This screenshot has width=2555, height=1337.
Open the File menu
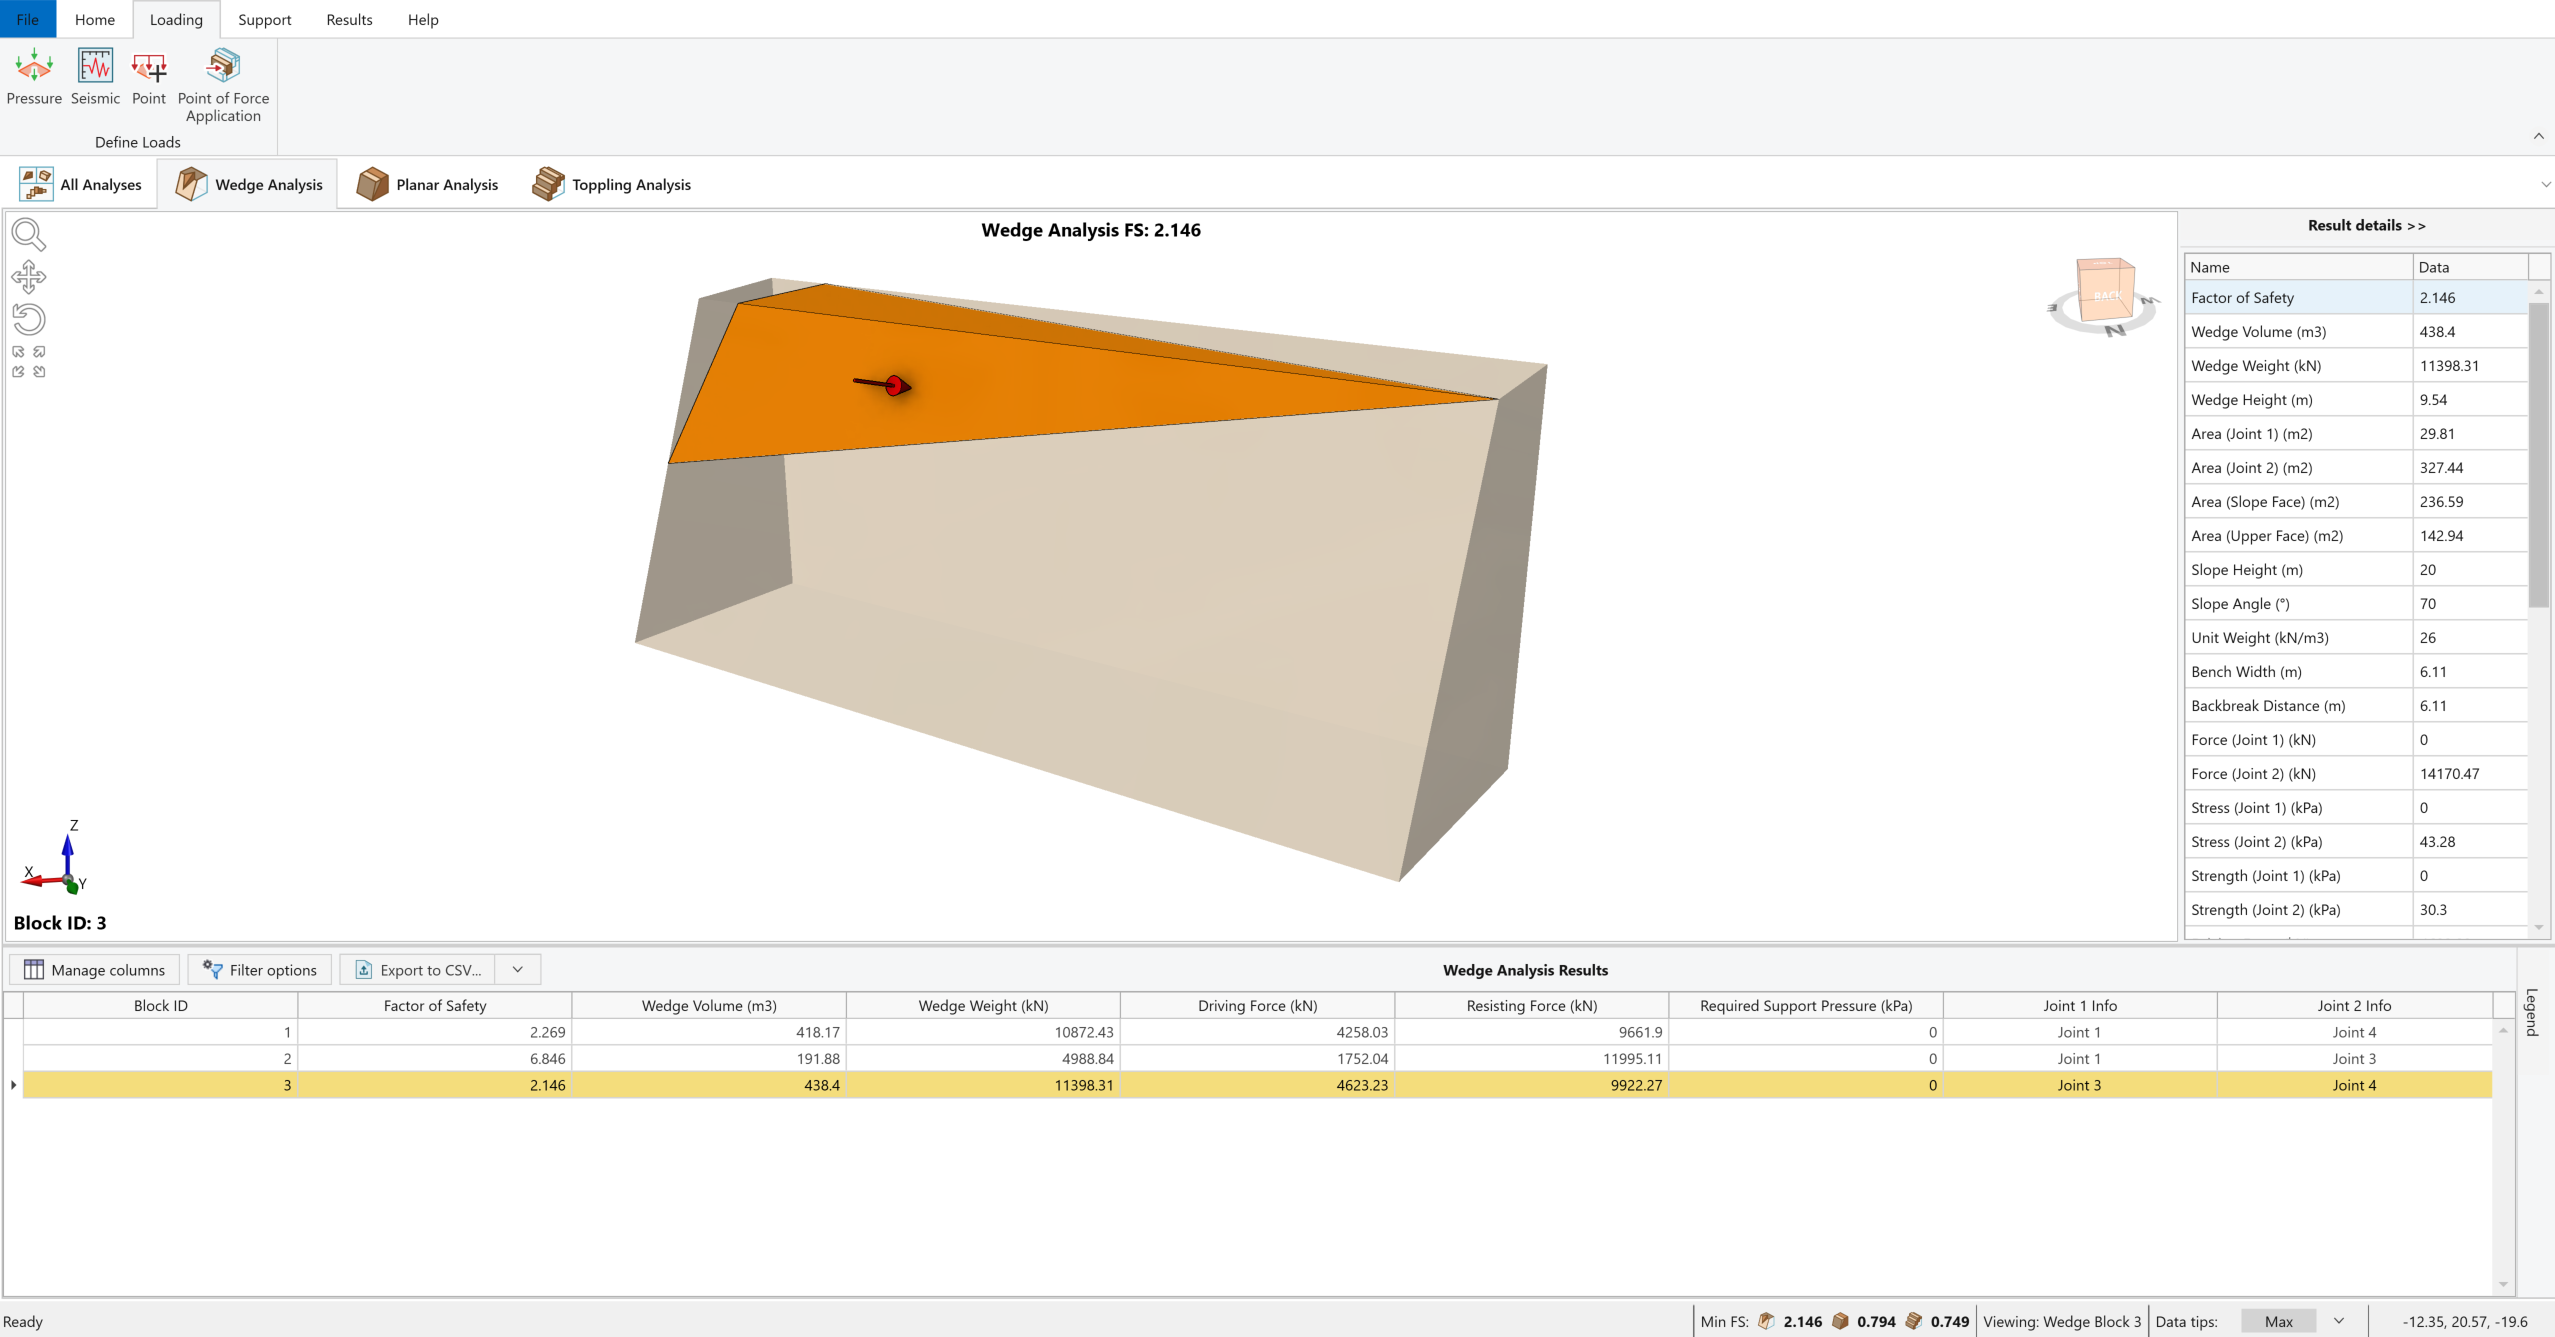point(28,19)
